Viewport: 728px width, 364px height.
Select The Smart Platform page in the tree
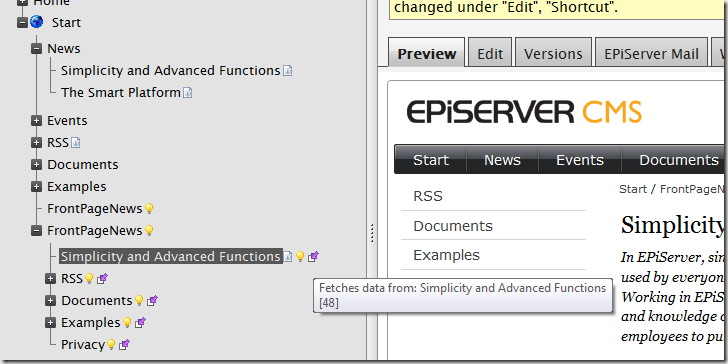tap(121, 93)
